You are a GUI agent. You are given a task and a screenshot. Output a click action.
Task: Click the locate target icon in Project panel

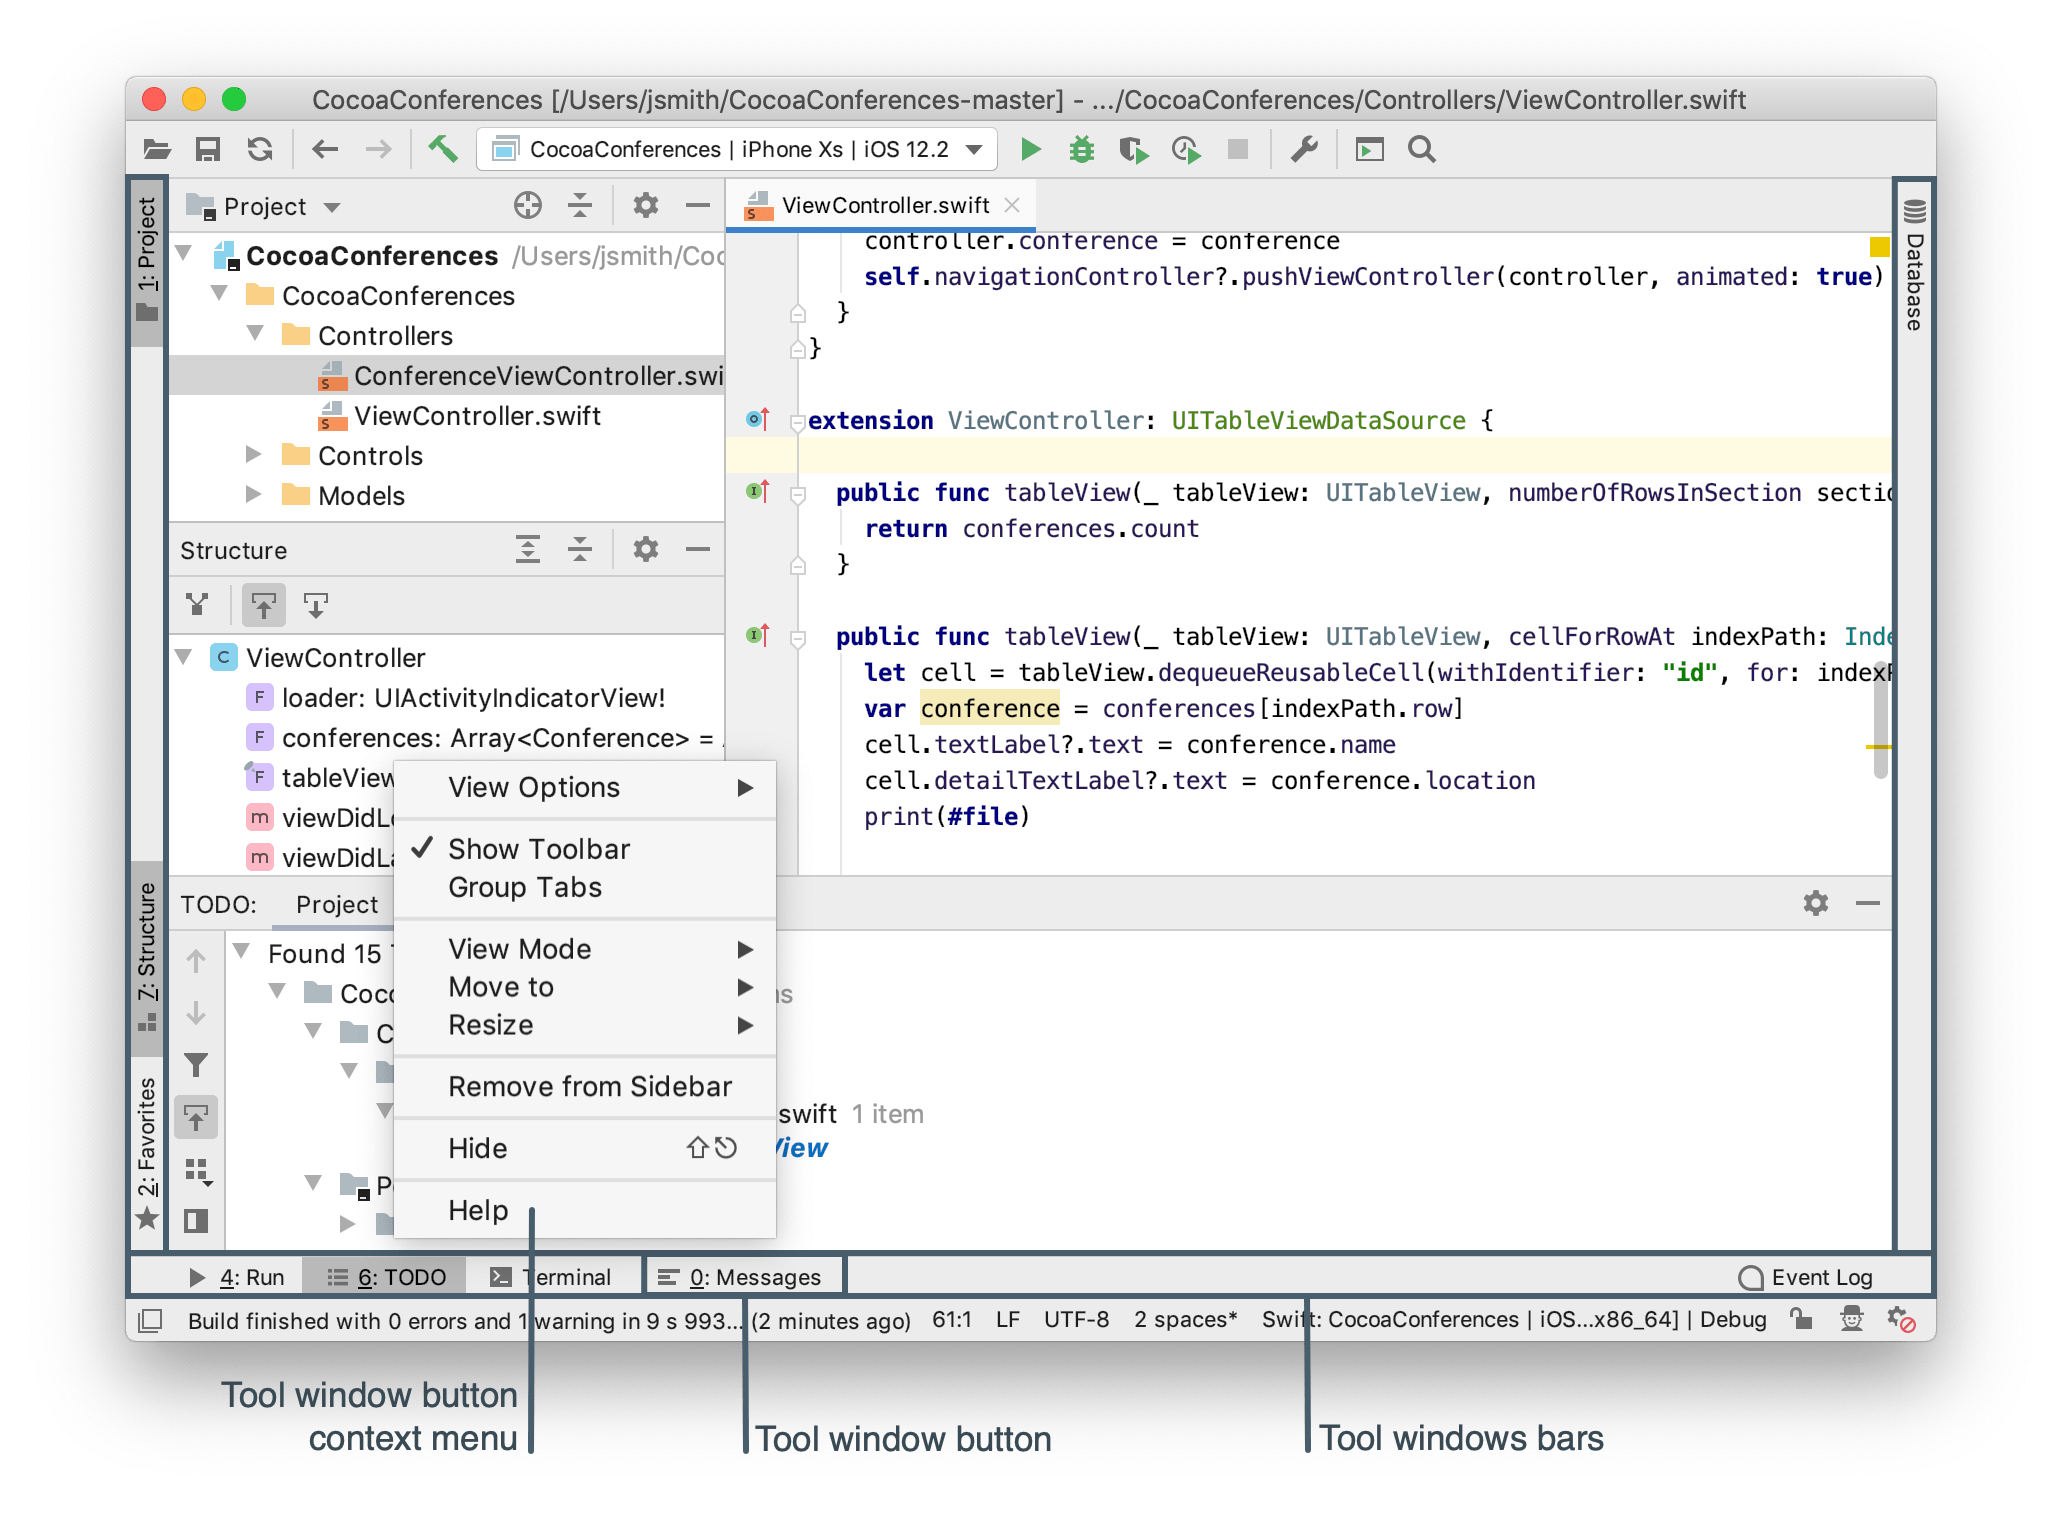527,206
